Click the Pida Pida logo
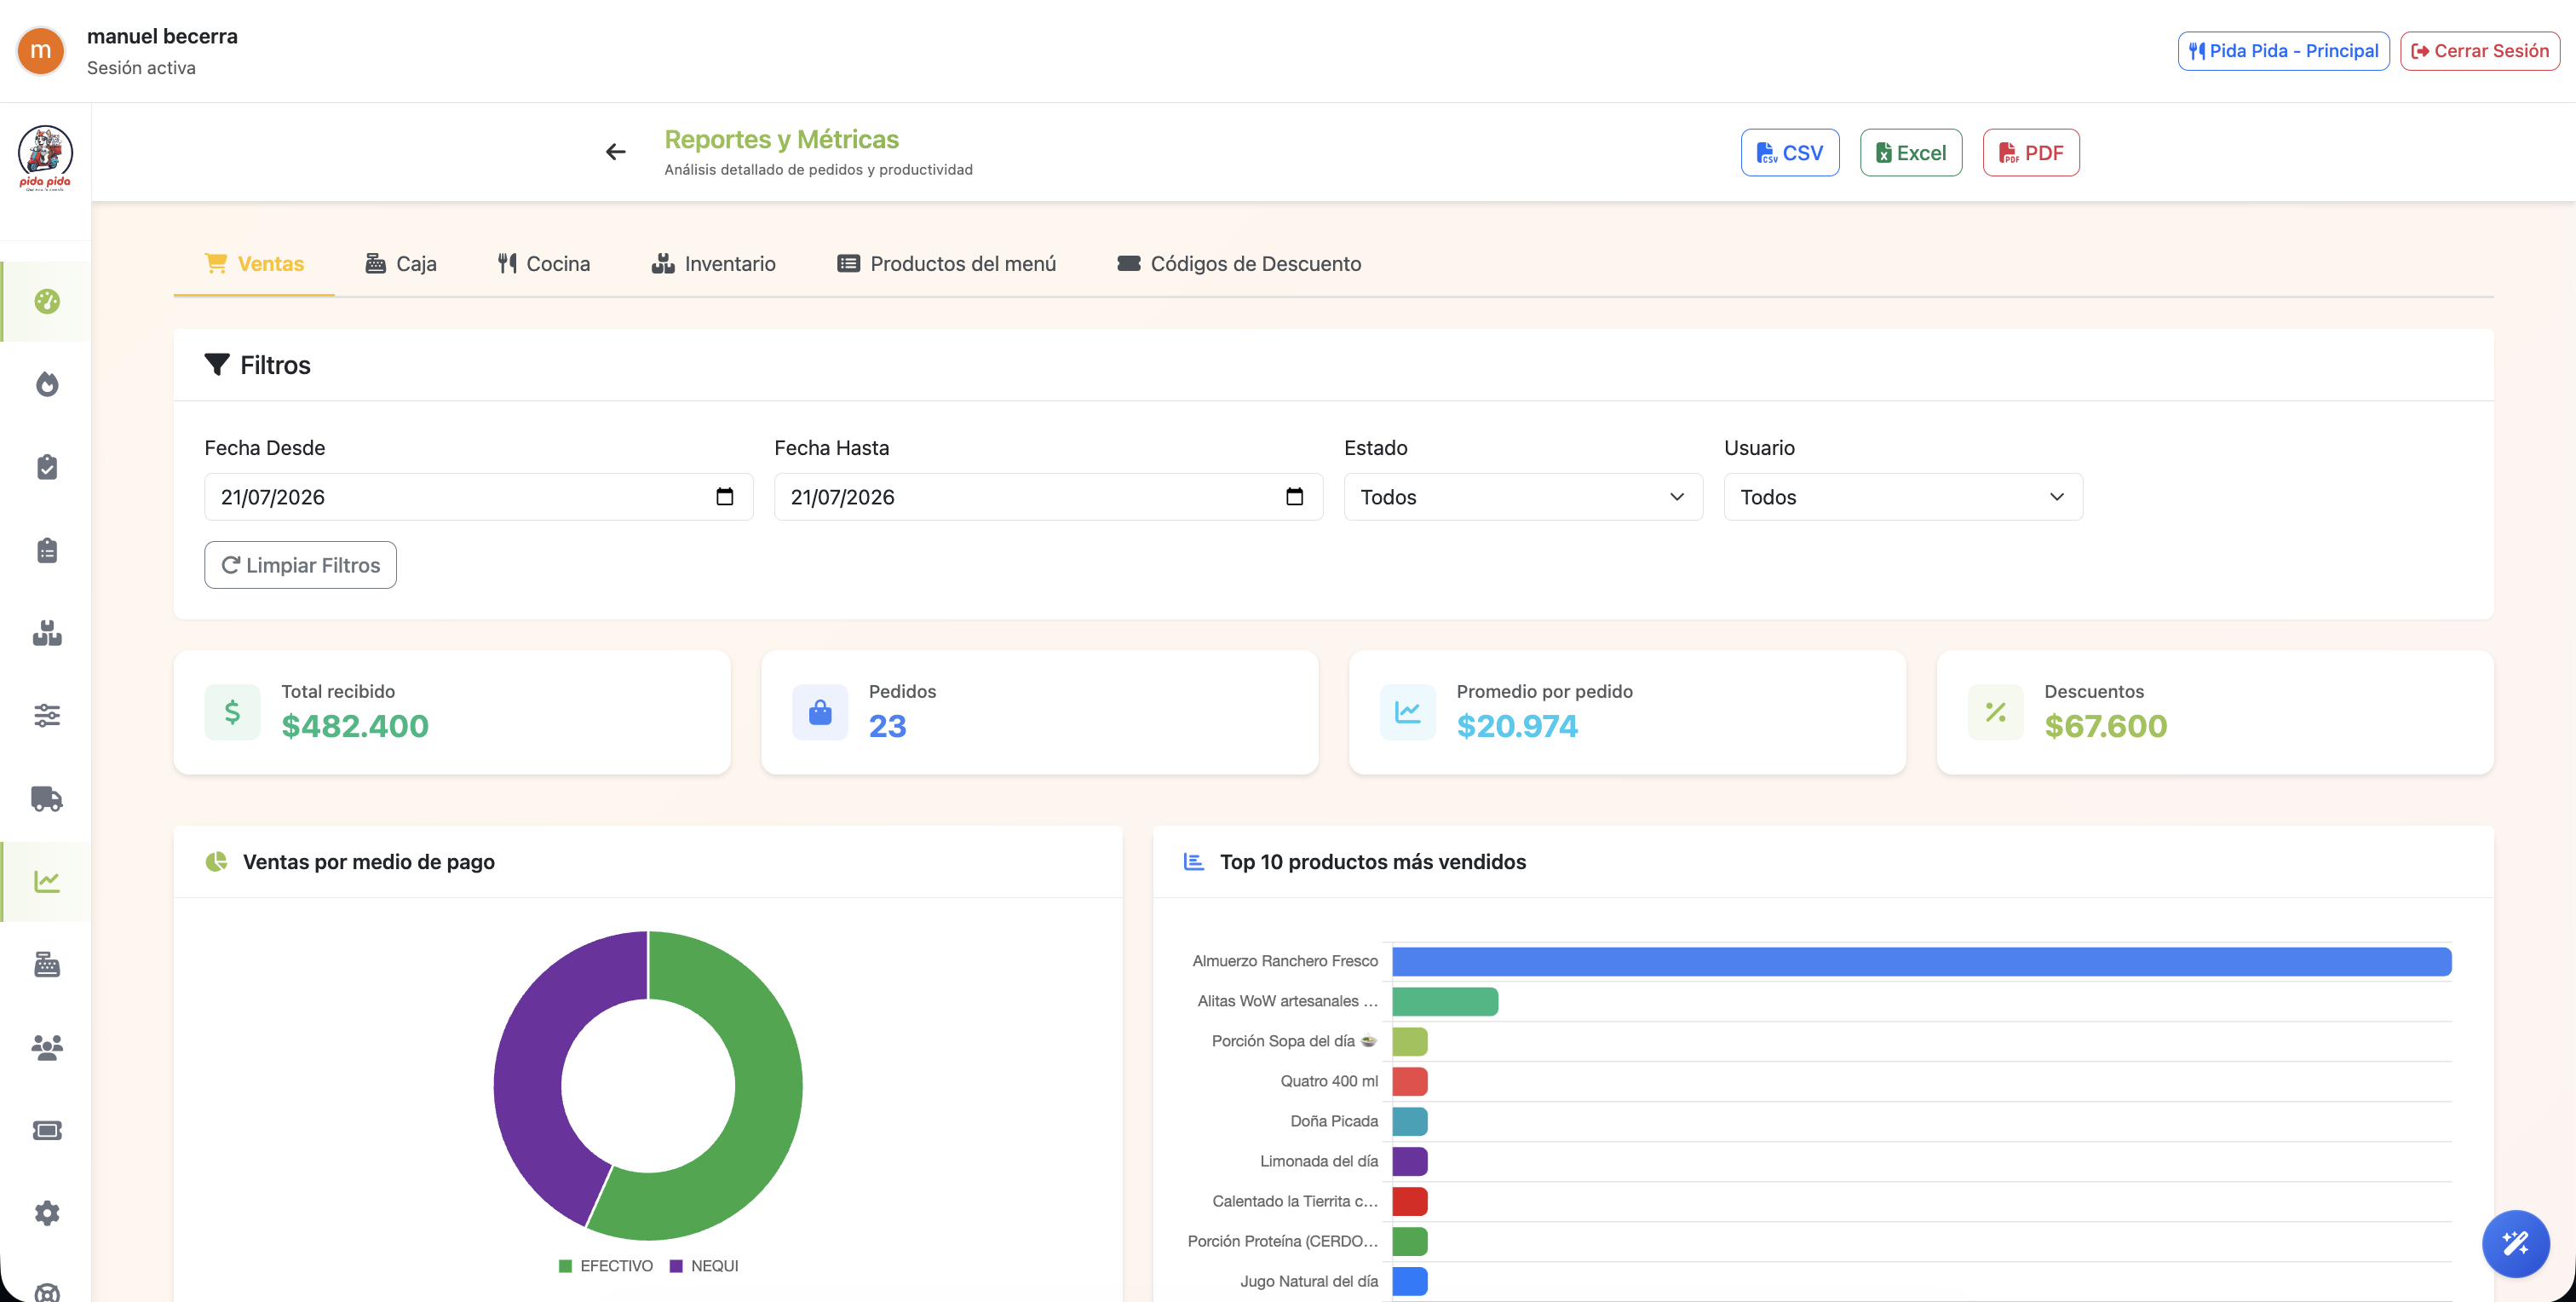 45,157
